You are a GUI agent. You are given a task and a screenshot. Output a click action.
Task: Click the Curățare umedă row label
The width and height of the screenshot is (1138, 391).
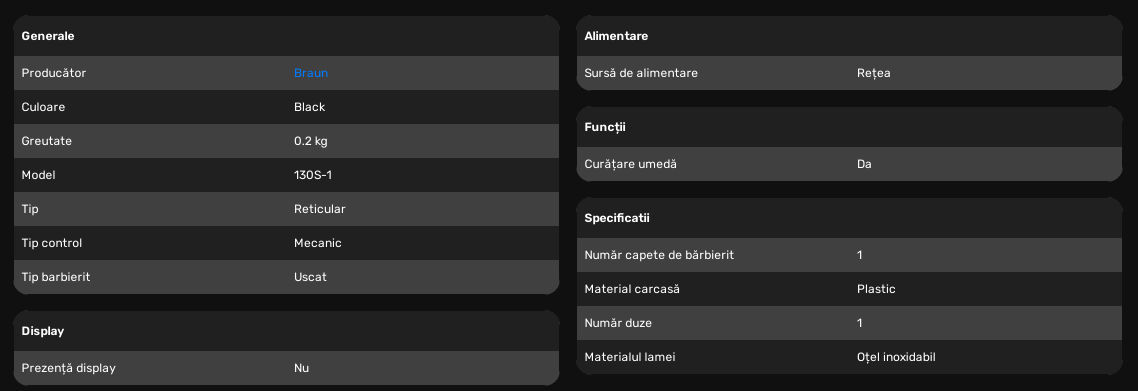(630, 165)
